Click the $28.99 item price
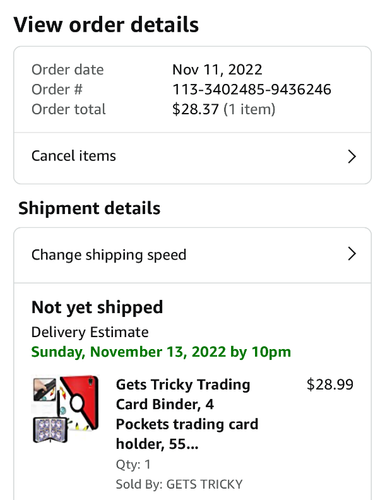 330,384
